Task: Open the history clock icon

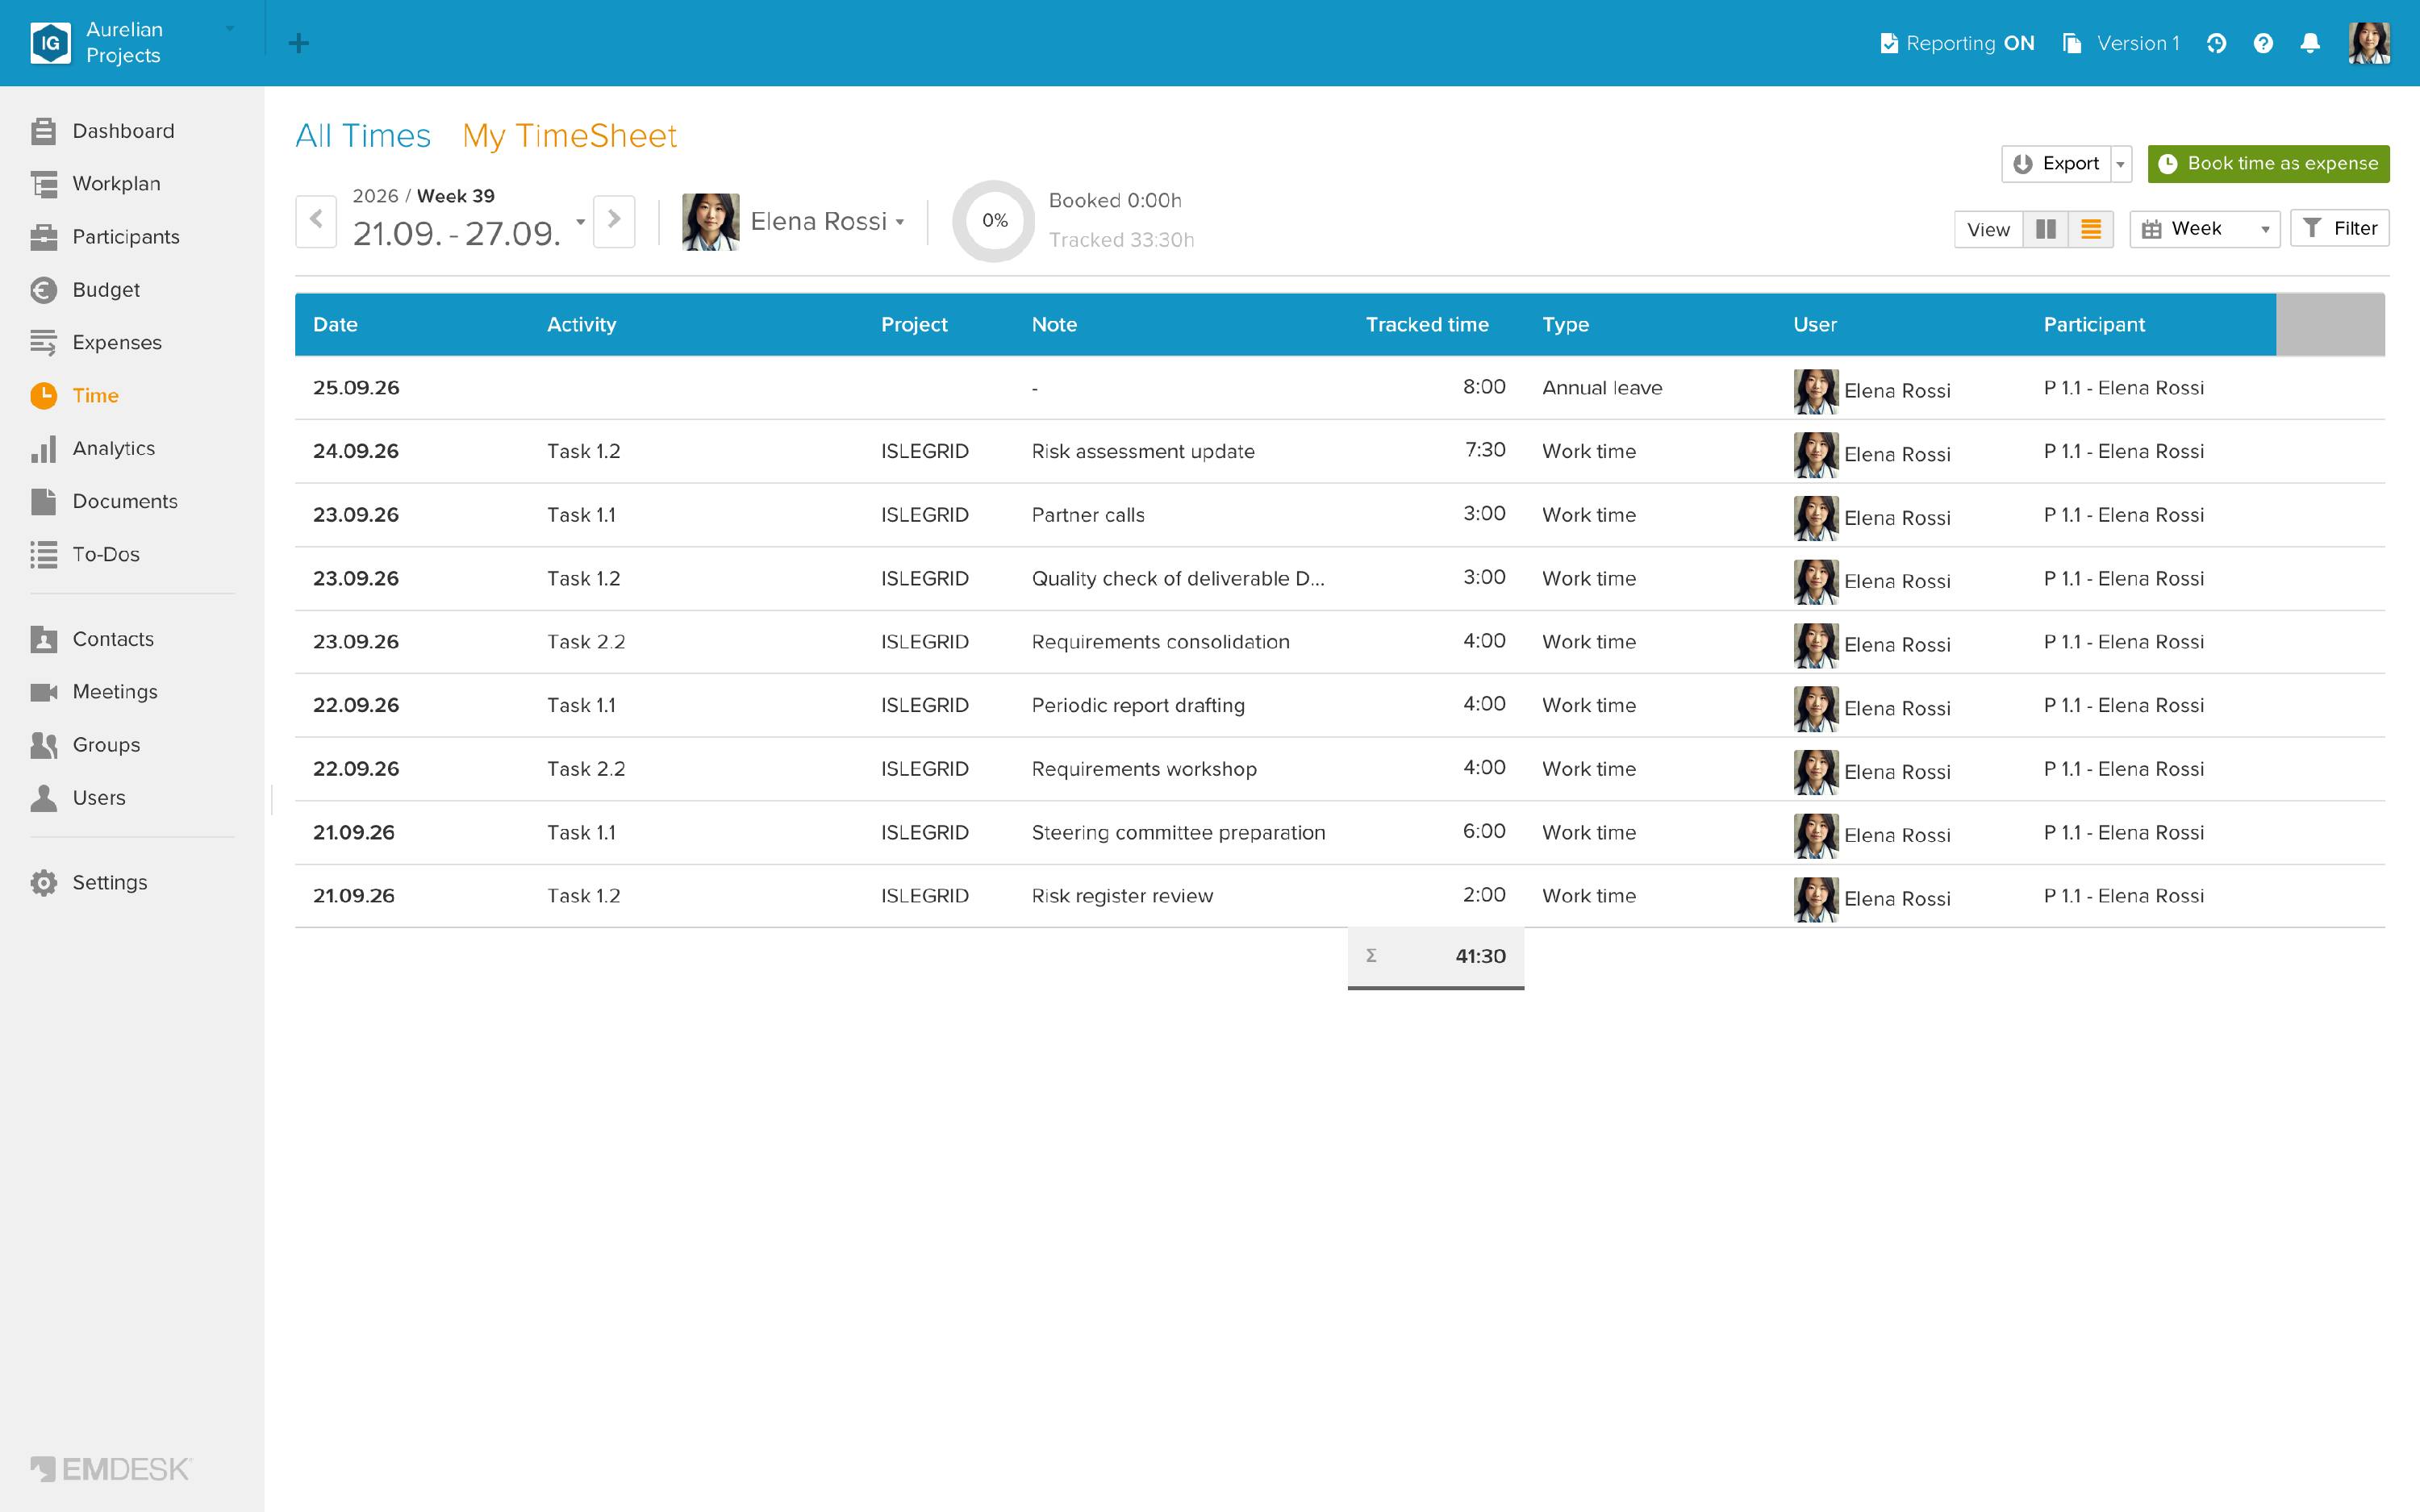Action: 2216,43
